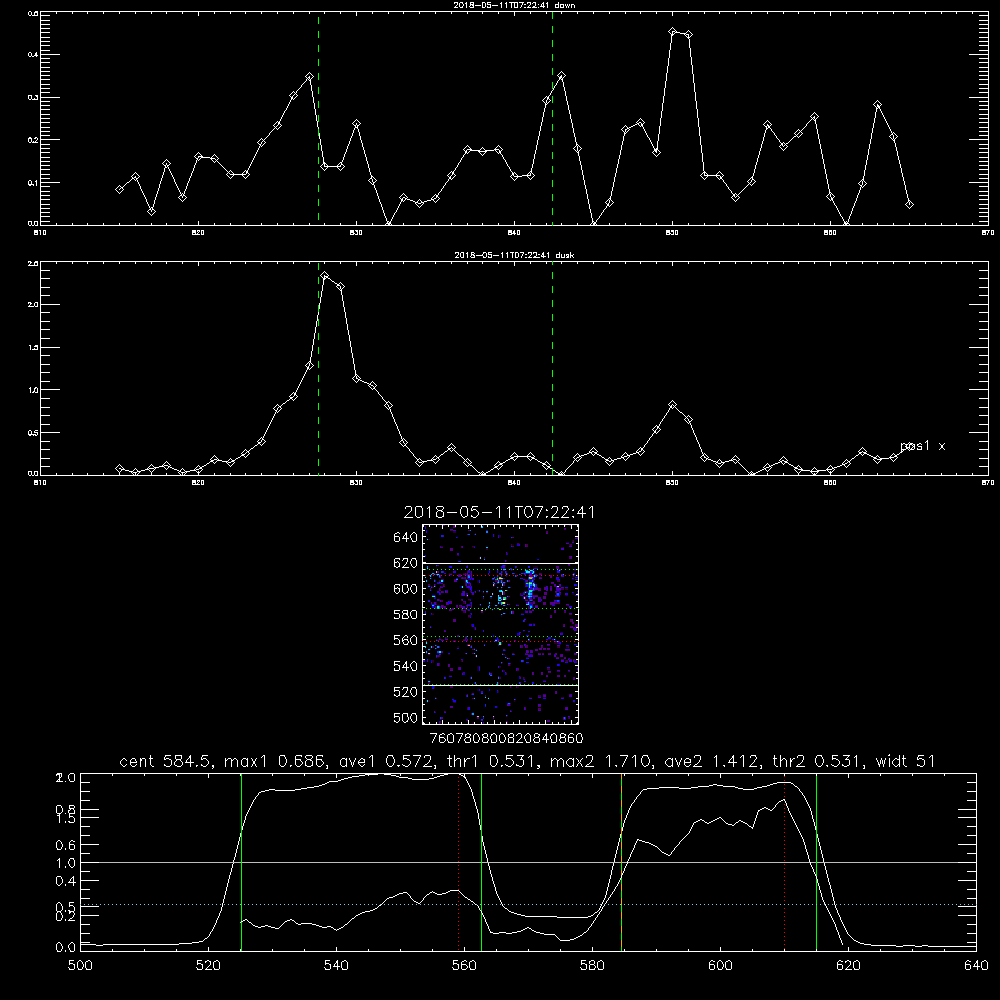Click the heatmap x-axis tick label string
The image size is (1000, 1000).
click(x=506, y=739)
